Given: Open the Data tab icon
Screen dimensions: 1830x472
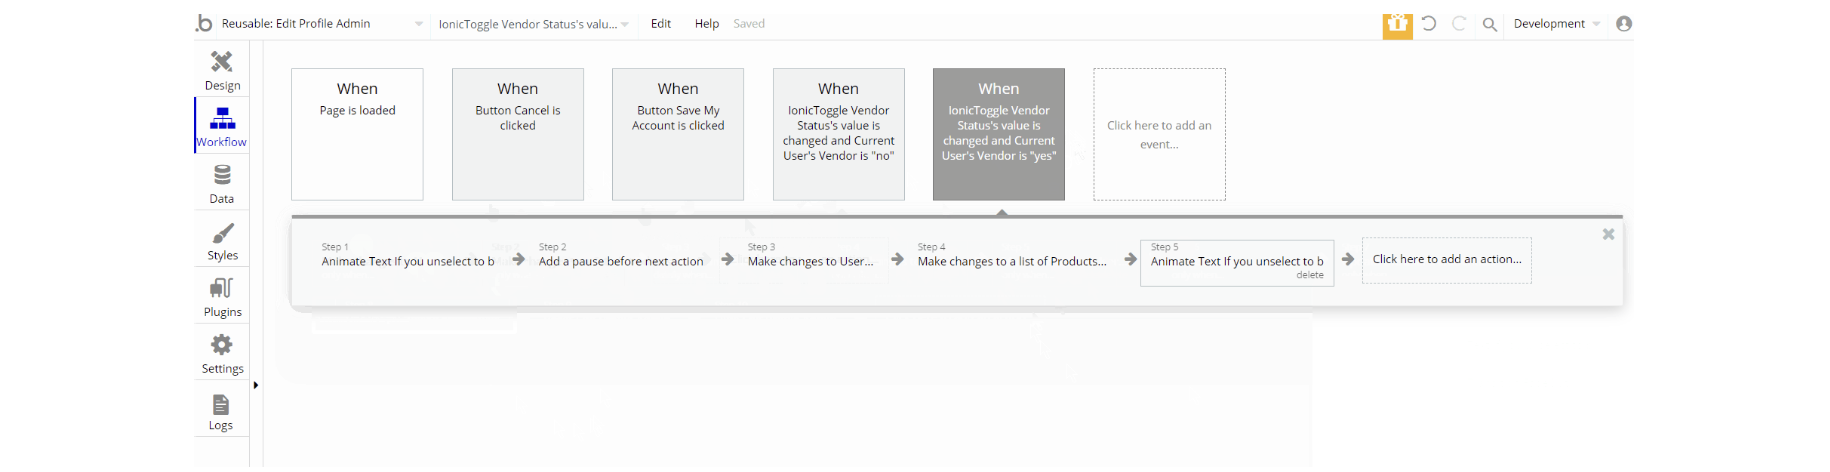Looking at the screenshot, I should tap(222, 176).
